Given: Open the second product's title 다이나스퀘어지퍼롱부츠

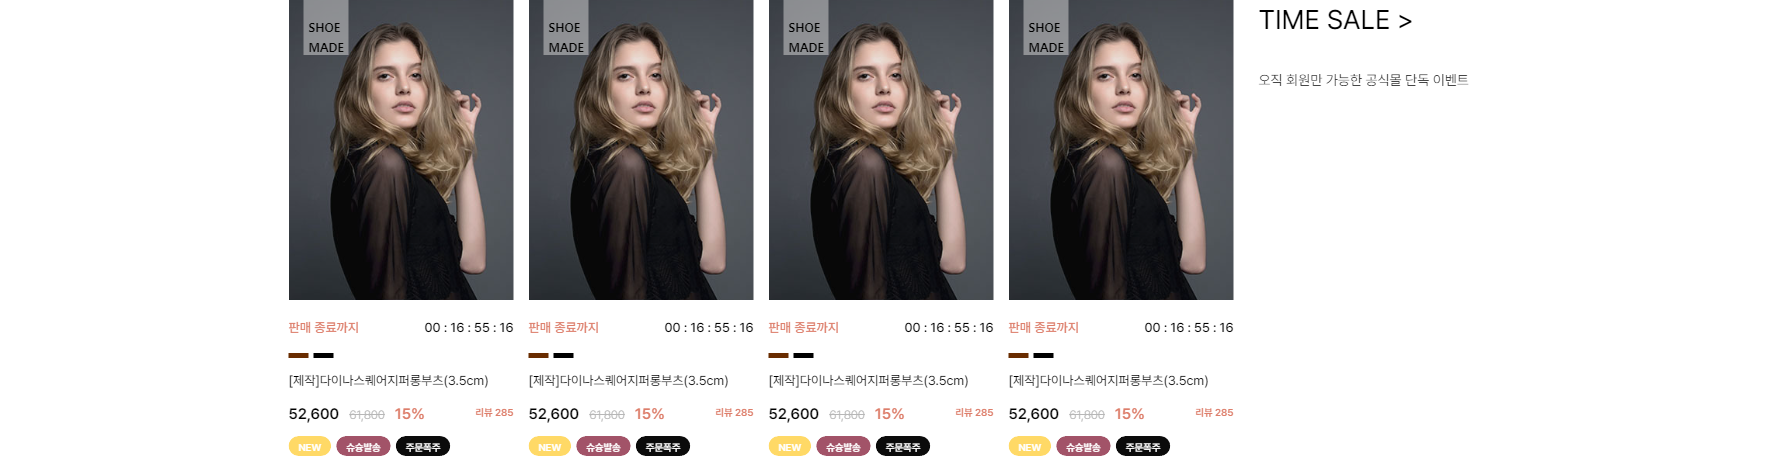Looking at the screenshot, I should pos(628,381).
